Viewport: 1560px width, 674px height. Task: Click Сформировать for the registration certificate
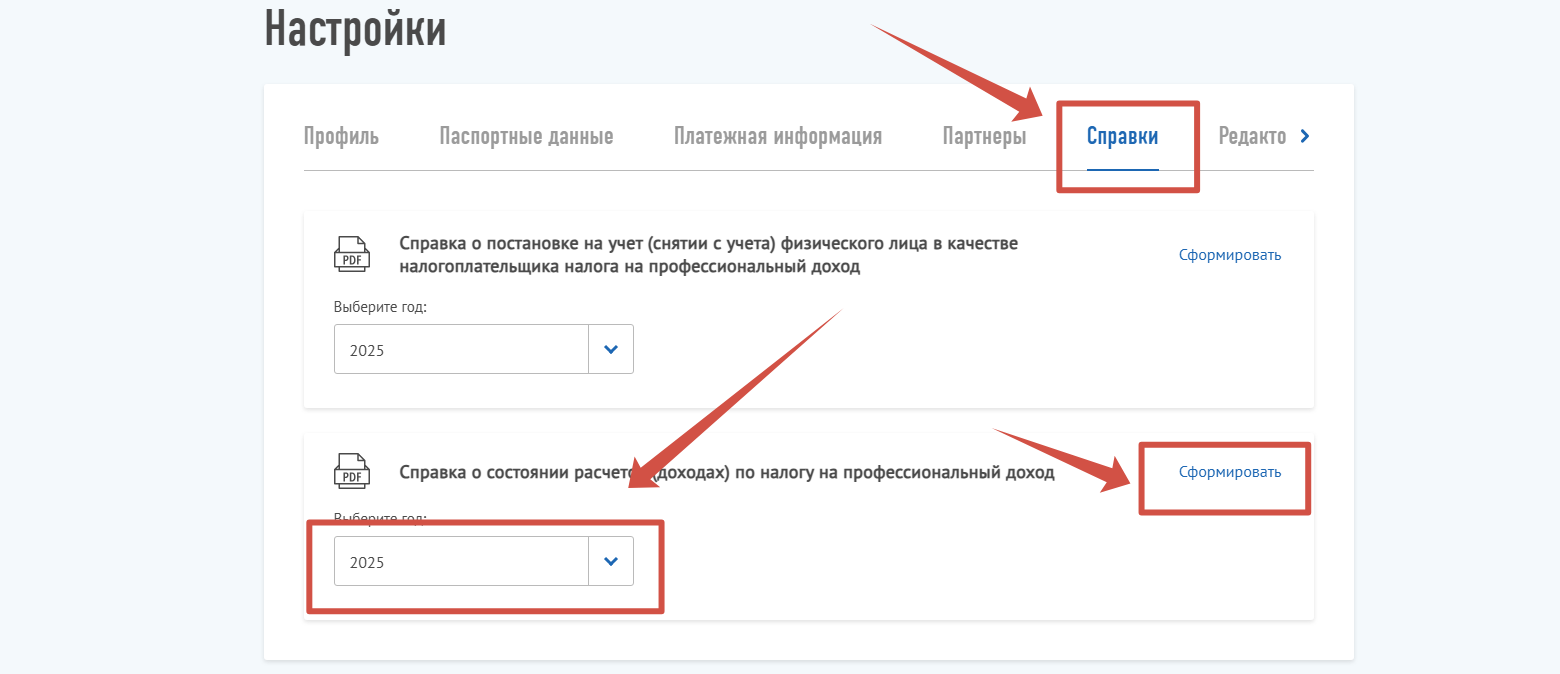tap(1229, 255)
